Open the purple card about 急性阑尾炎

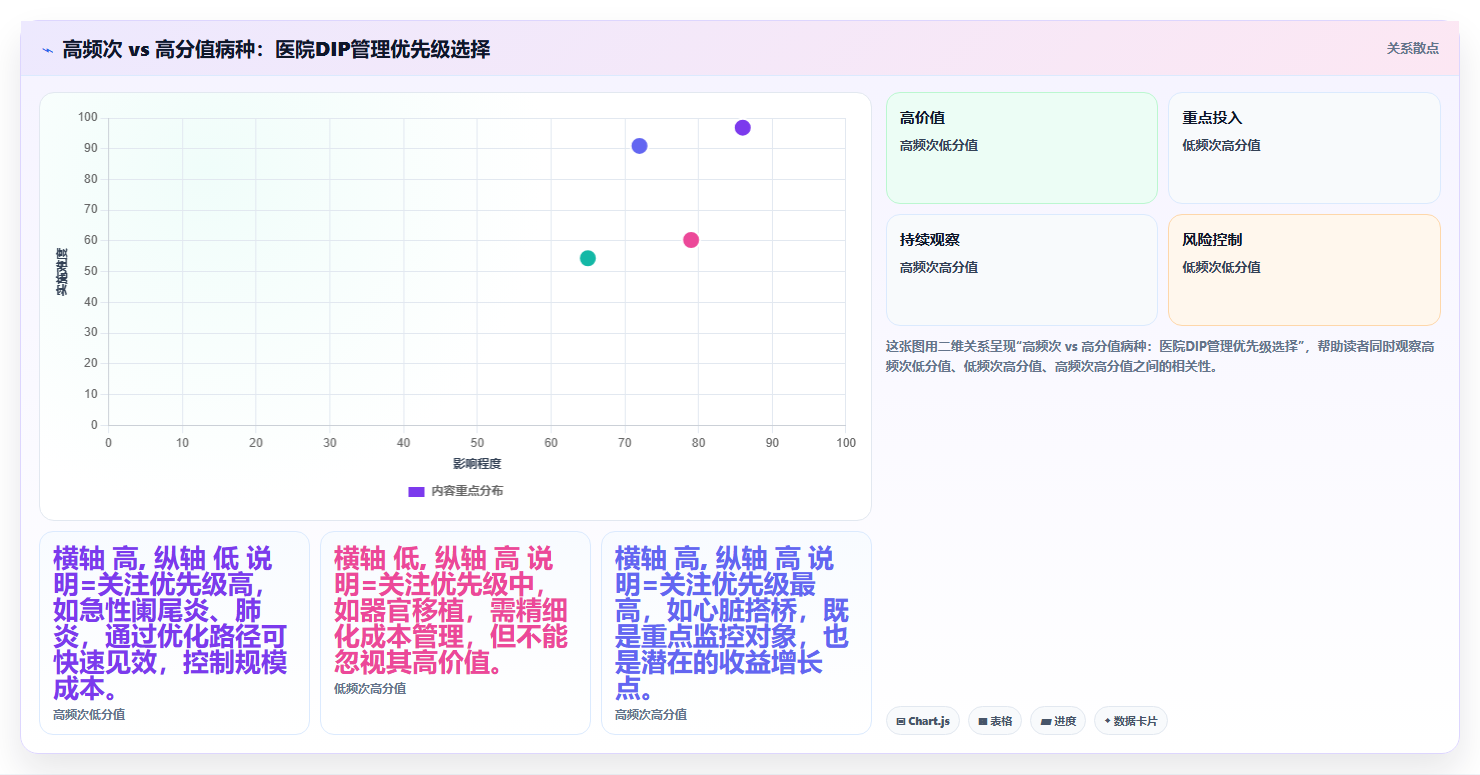pos(174,633)
